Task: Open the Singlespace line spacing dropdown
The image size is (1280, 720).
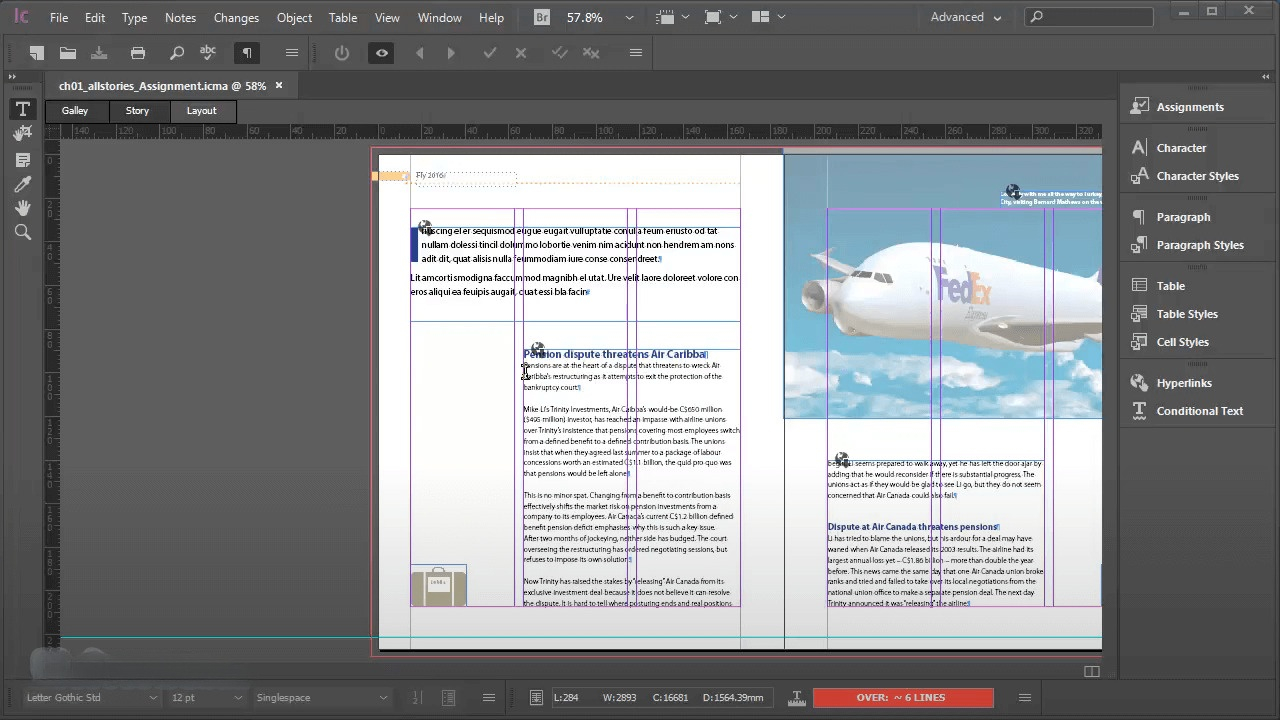Action: click(x=382, y=698)
